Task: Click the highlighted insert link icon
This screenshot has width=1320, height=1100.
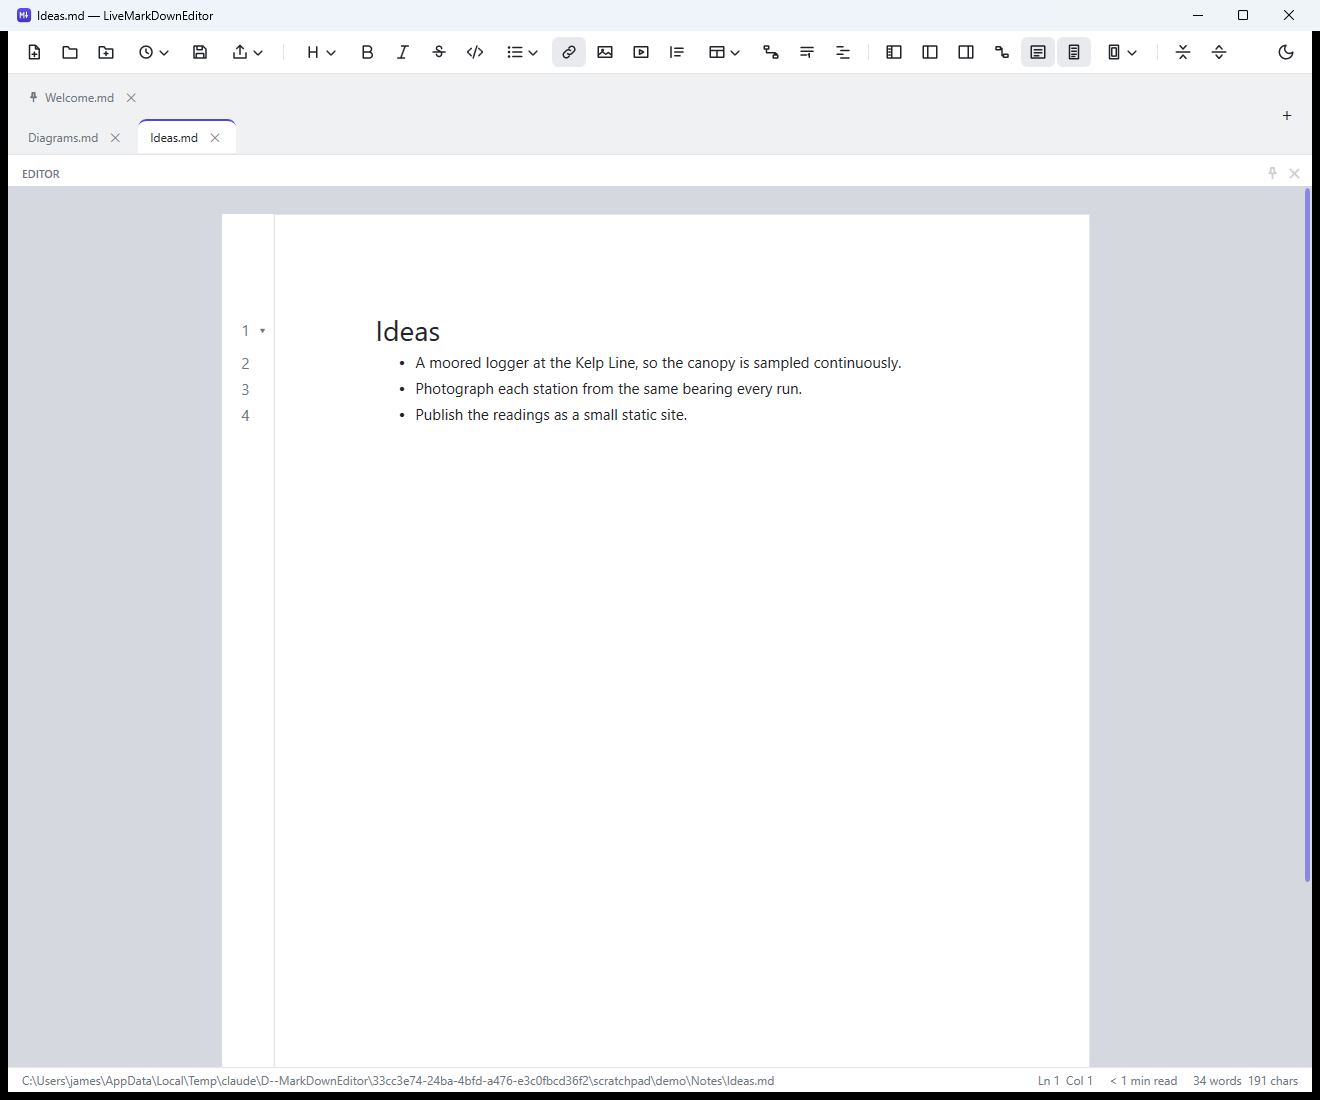Action: (569, 52)
